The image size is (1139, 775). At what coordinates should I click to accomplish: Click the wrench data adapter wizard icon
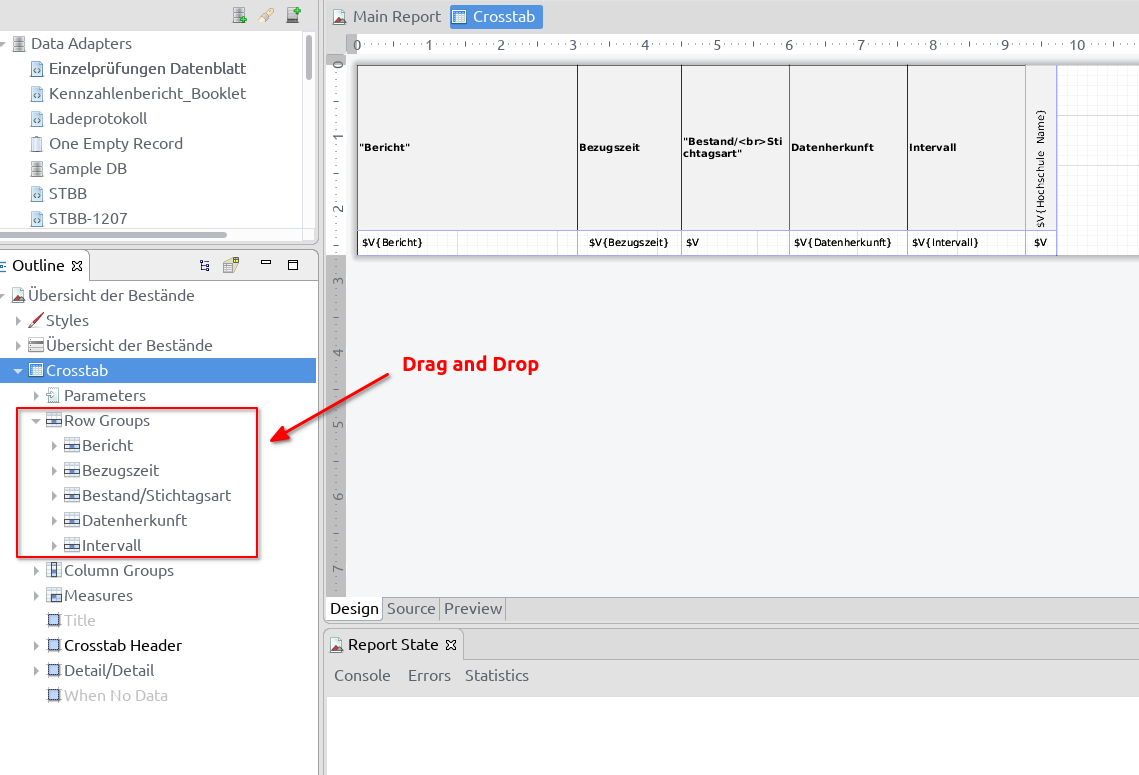click(x=266, y=15)
